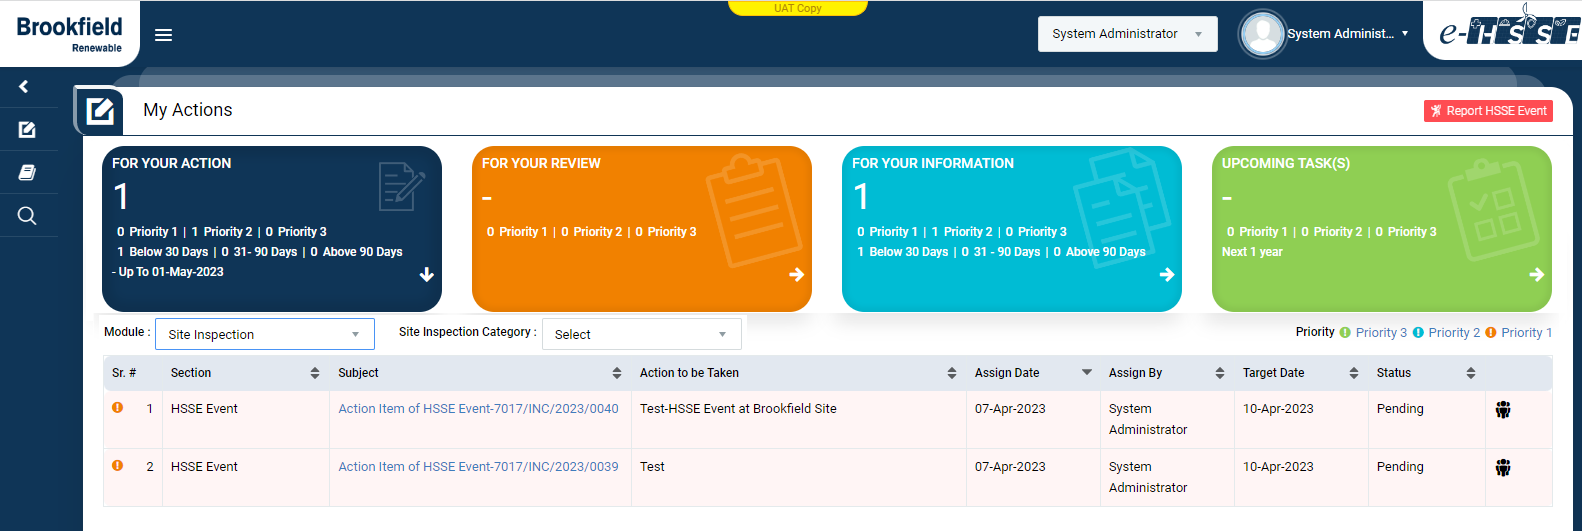
Task: Sort table by Section column
Action: pos(315,373)
